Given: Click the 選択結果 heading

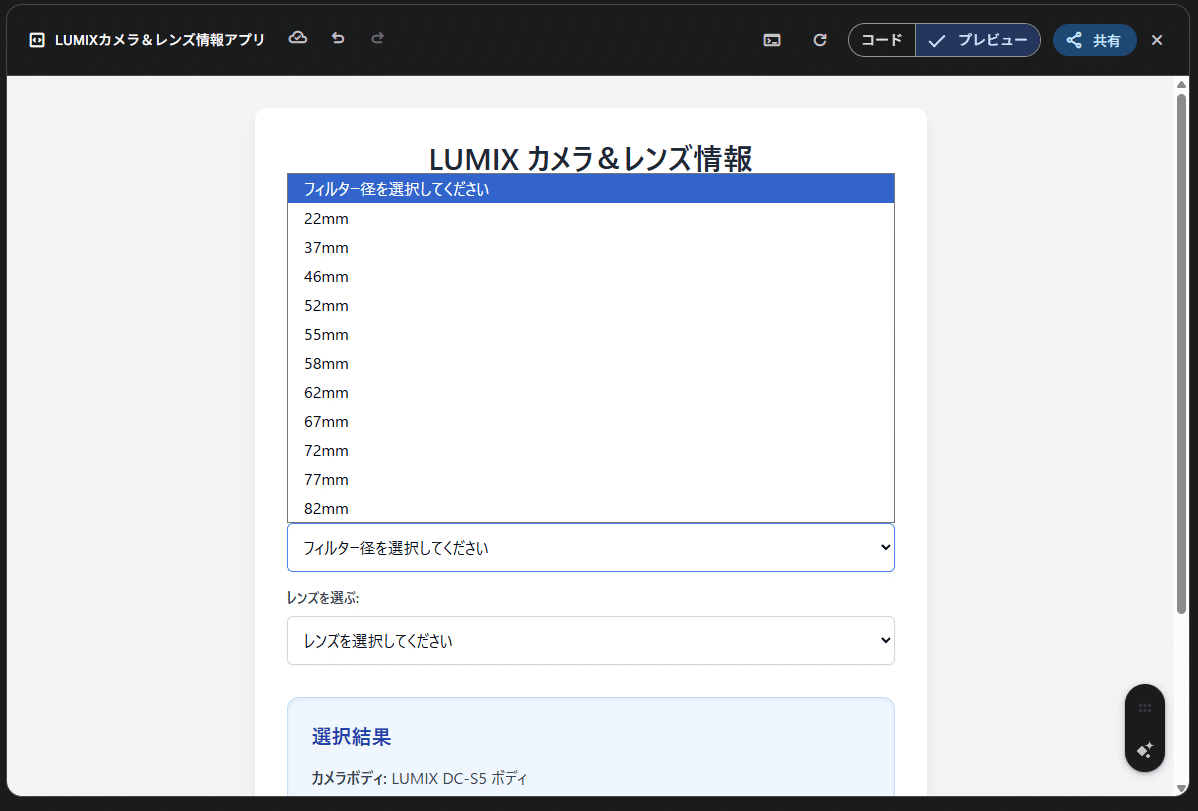Looking at the screenshot, I should coord(351,737).
